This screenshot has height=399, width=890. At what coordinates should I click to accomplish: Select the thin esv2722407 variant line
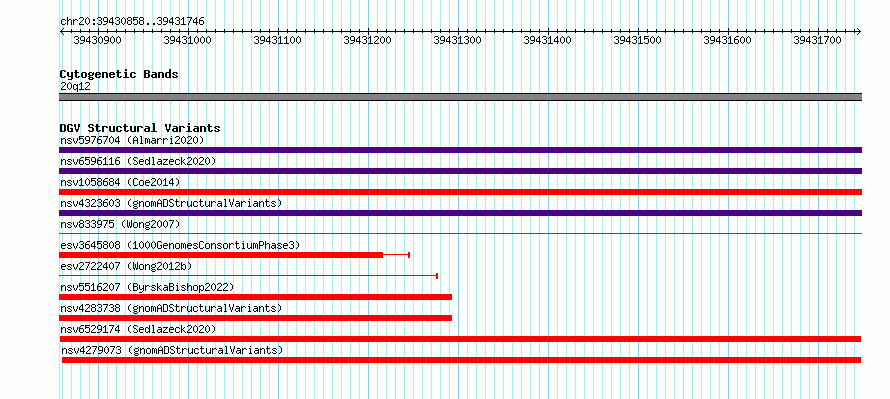(x=248, y=276)
